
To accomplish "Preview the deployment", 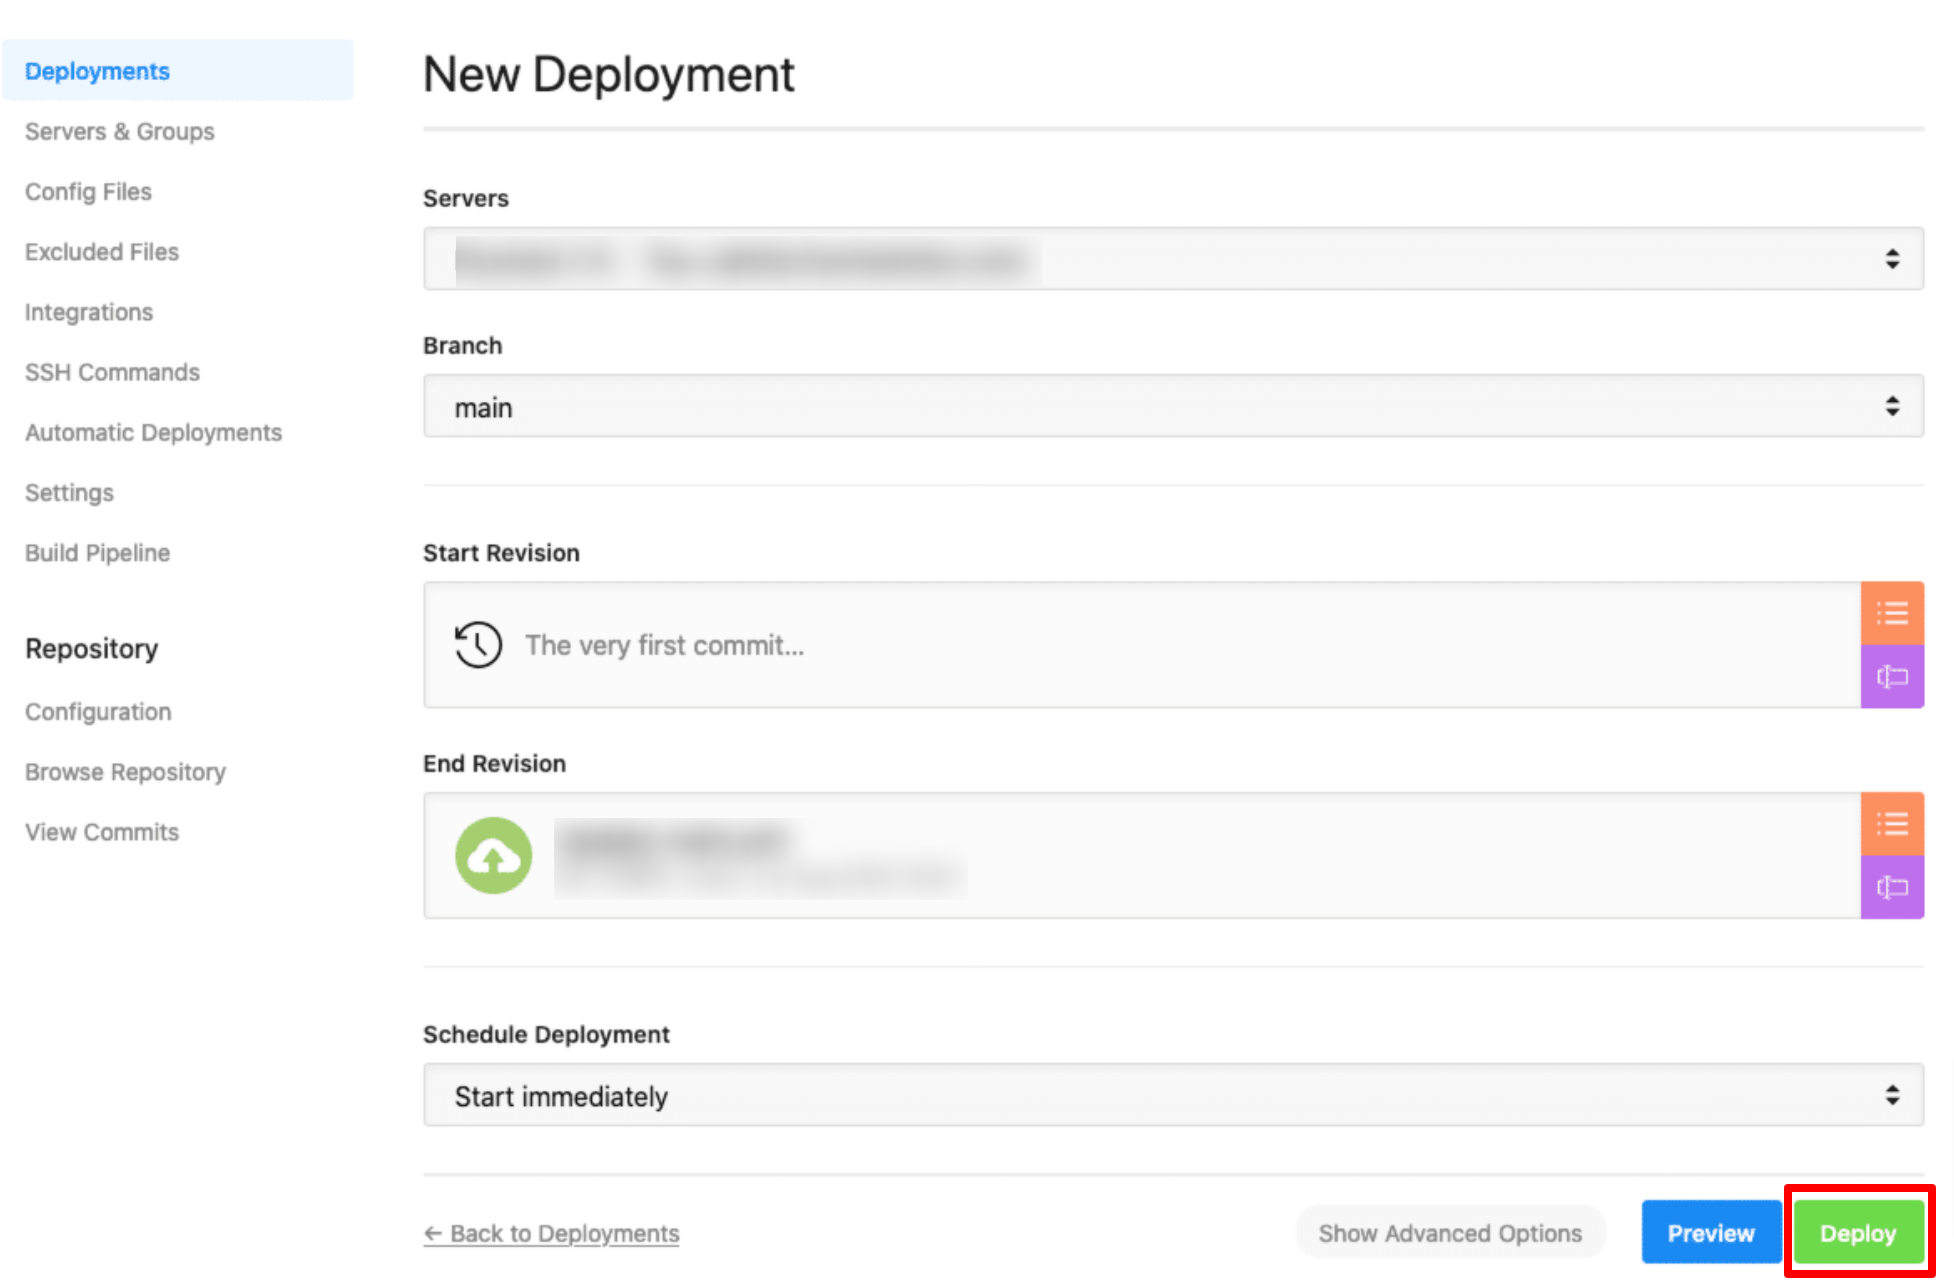I will click(x=1710, y=1232).
